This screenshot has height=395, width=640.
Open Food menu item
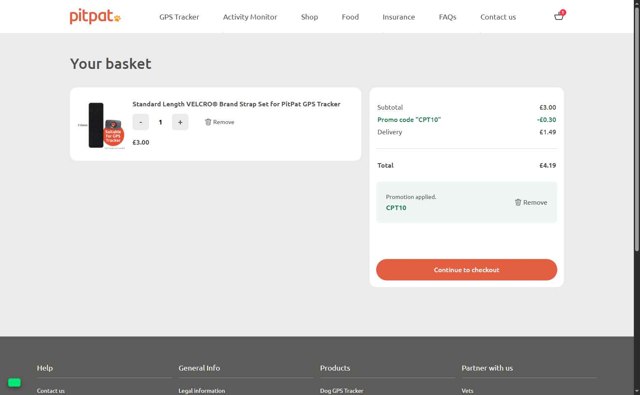(x=350, y=17)
